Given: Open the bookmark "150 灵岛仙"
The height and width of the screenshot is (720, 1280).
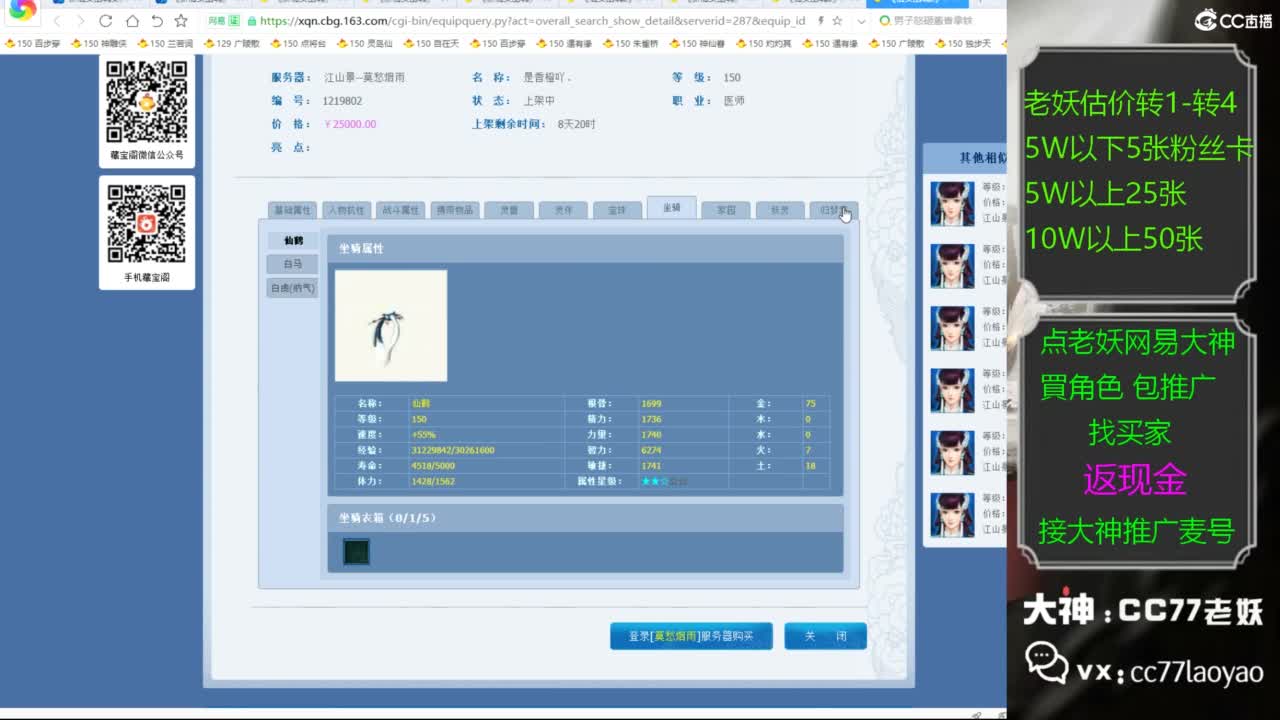Looking at the screenshot, I should [x=364, y=44].
